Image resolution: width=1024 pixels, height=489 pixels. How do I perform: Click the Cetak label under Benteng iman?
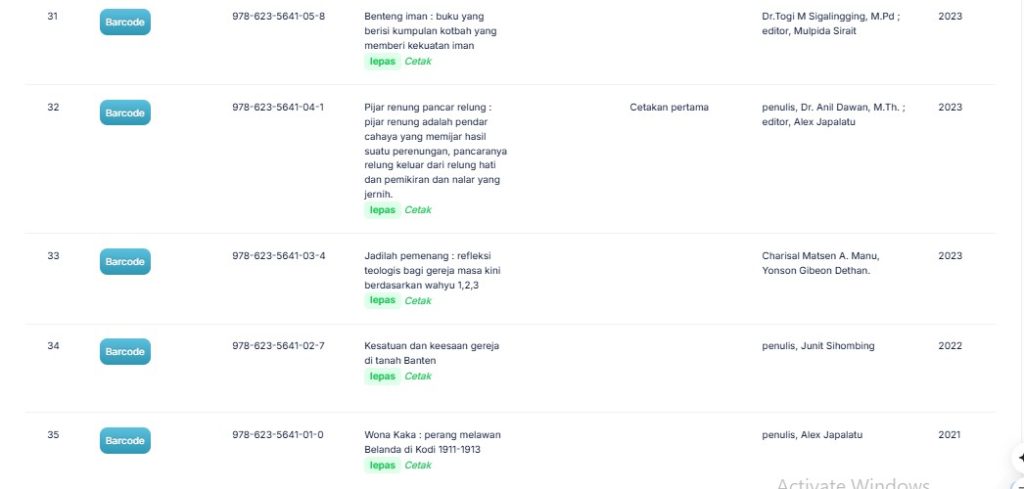pos(418,61)
